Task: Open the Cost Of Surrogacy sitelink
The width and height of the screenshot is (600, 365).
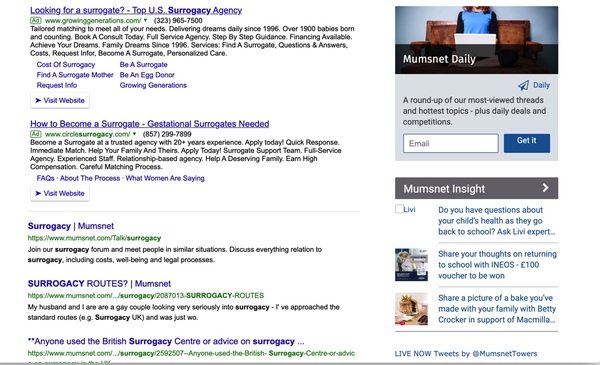Action: coord(66,65)
